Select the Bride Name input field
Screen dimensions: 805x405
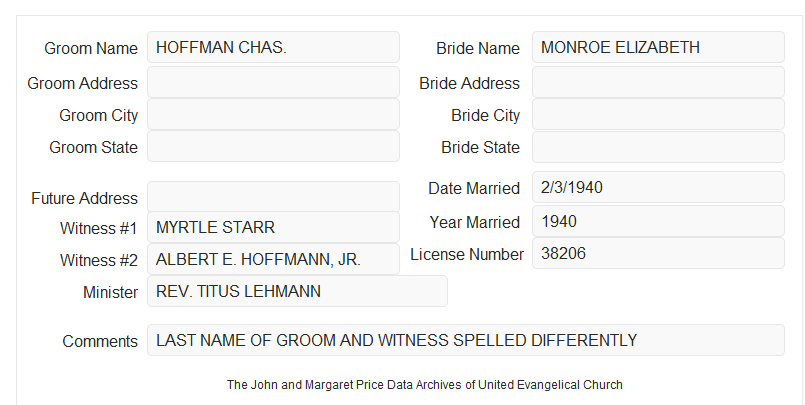pos(658,47)
